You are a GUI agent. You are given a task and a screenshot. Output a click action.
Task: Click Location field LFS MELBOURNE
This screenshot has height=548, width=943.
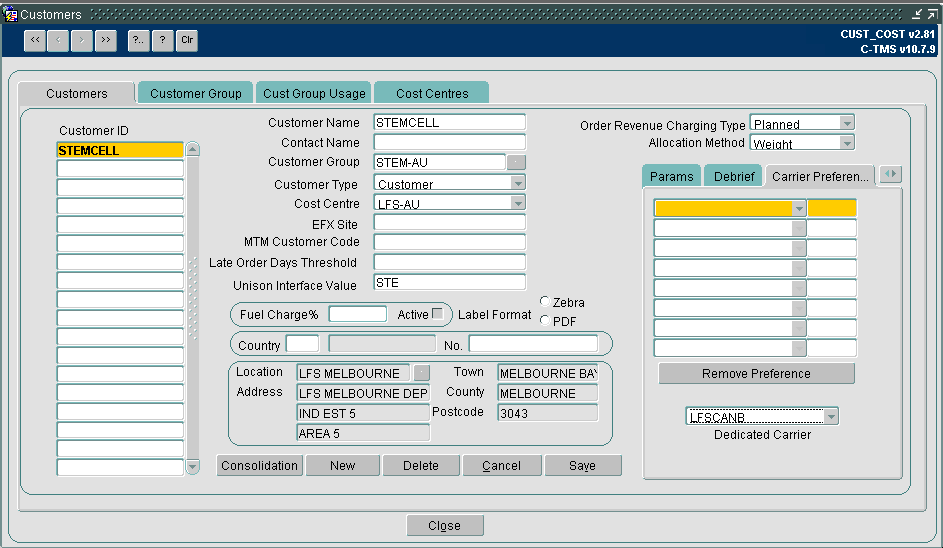point(354,373)
